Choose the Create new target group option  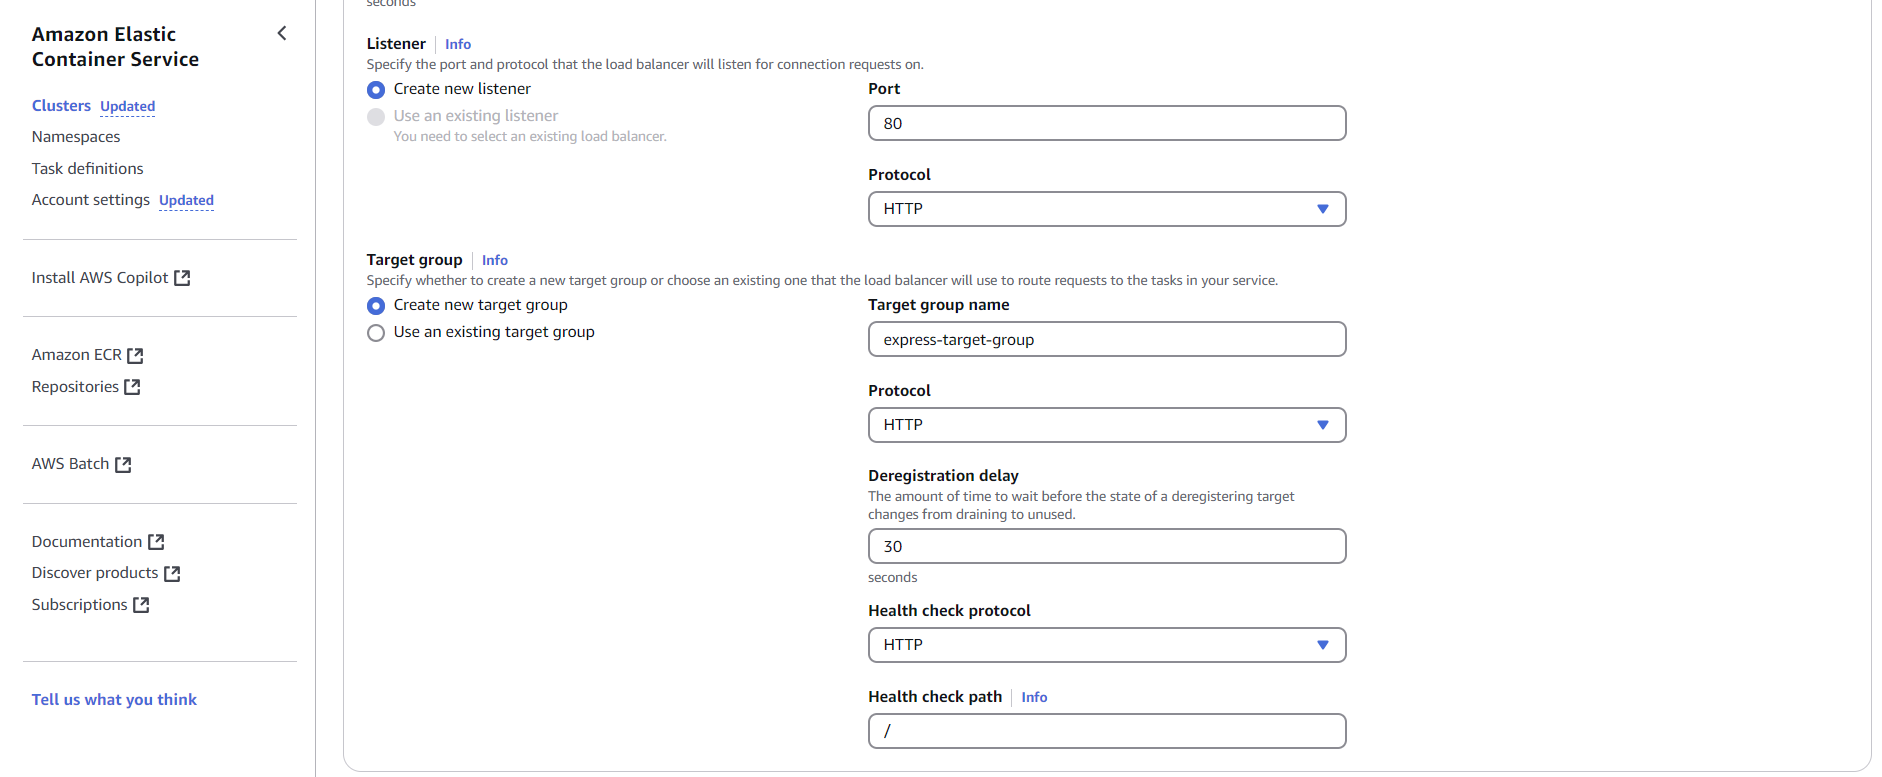tap(376, 306)
